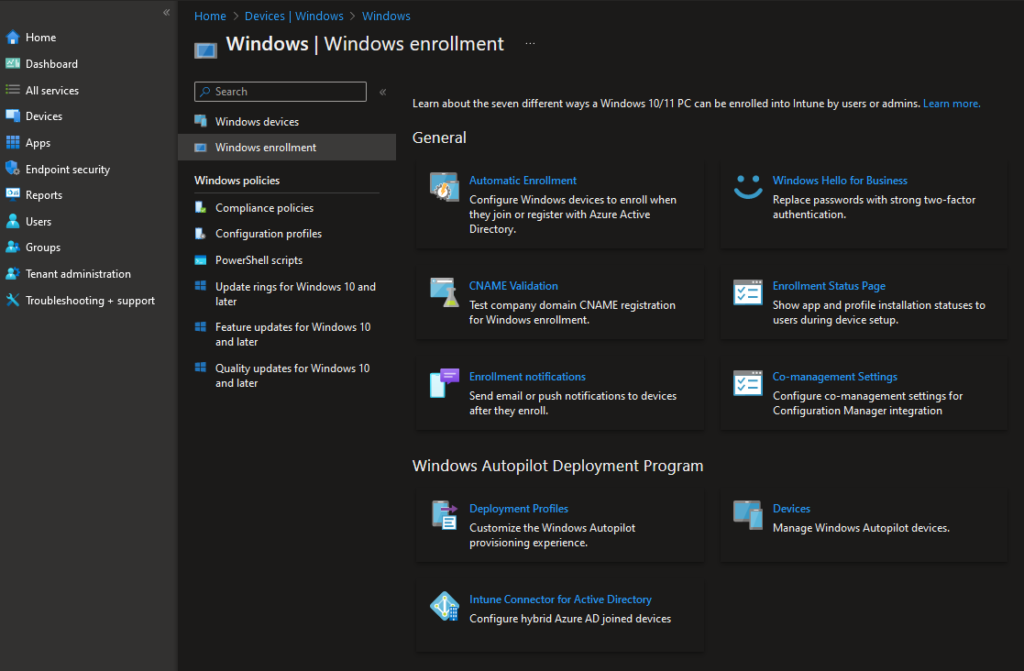Image resolution: width=1024 pixels, height=671 pixels.
Task: Click the Configuration profiles icon
Action: point(200,233)
